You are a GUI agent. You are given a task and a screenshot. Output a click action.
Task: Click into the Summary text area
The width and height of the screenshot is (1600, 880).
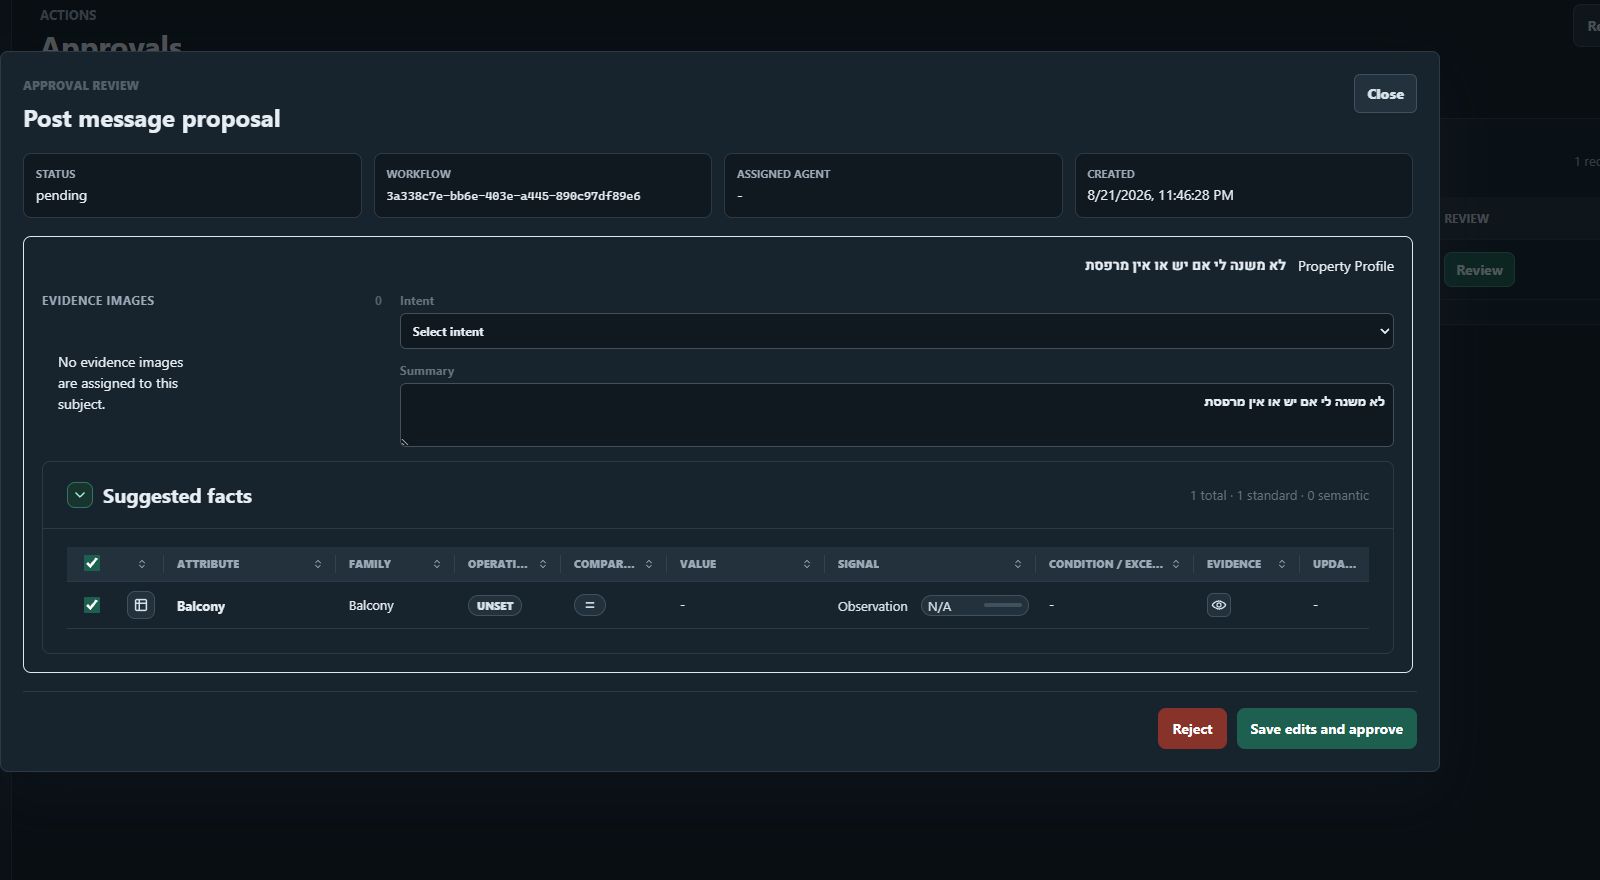896,415
